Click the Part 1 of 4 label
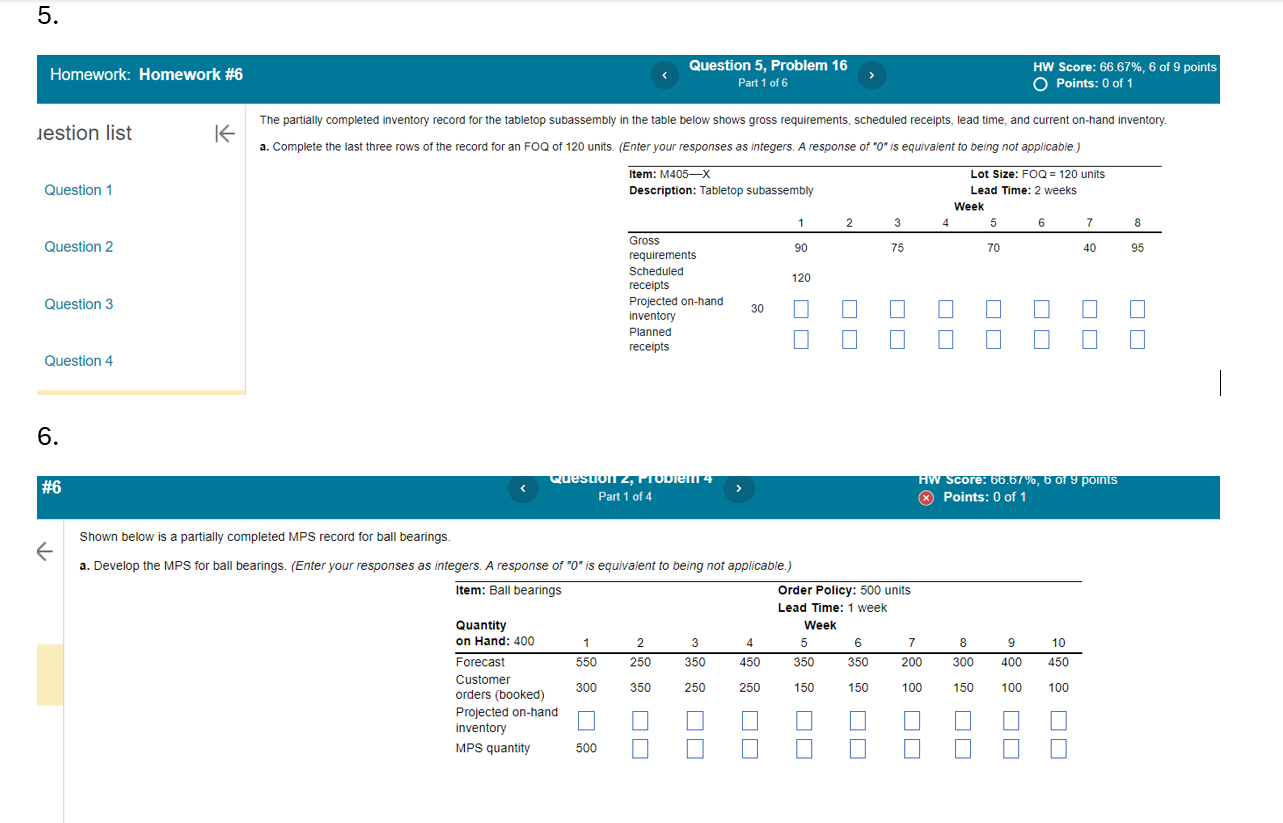 coord(625,497)
